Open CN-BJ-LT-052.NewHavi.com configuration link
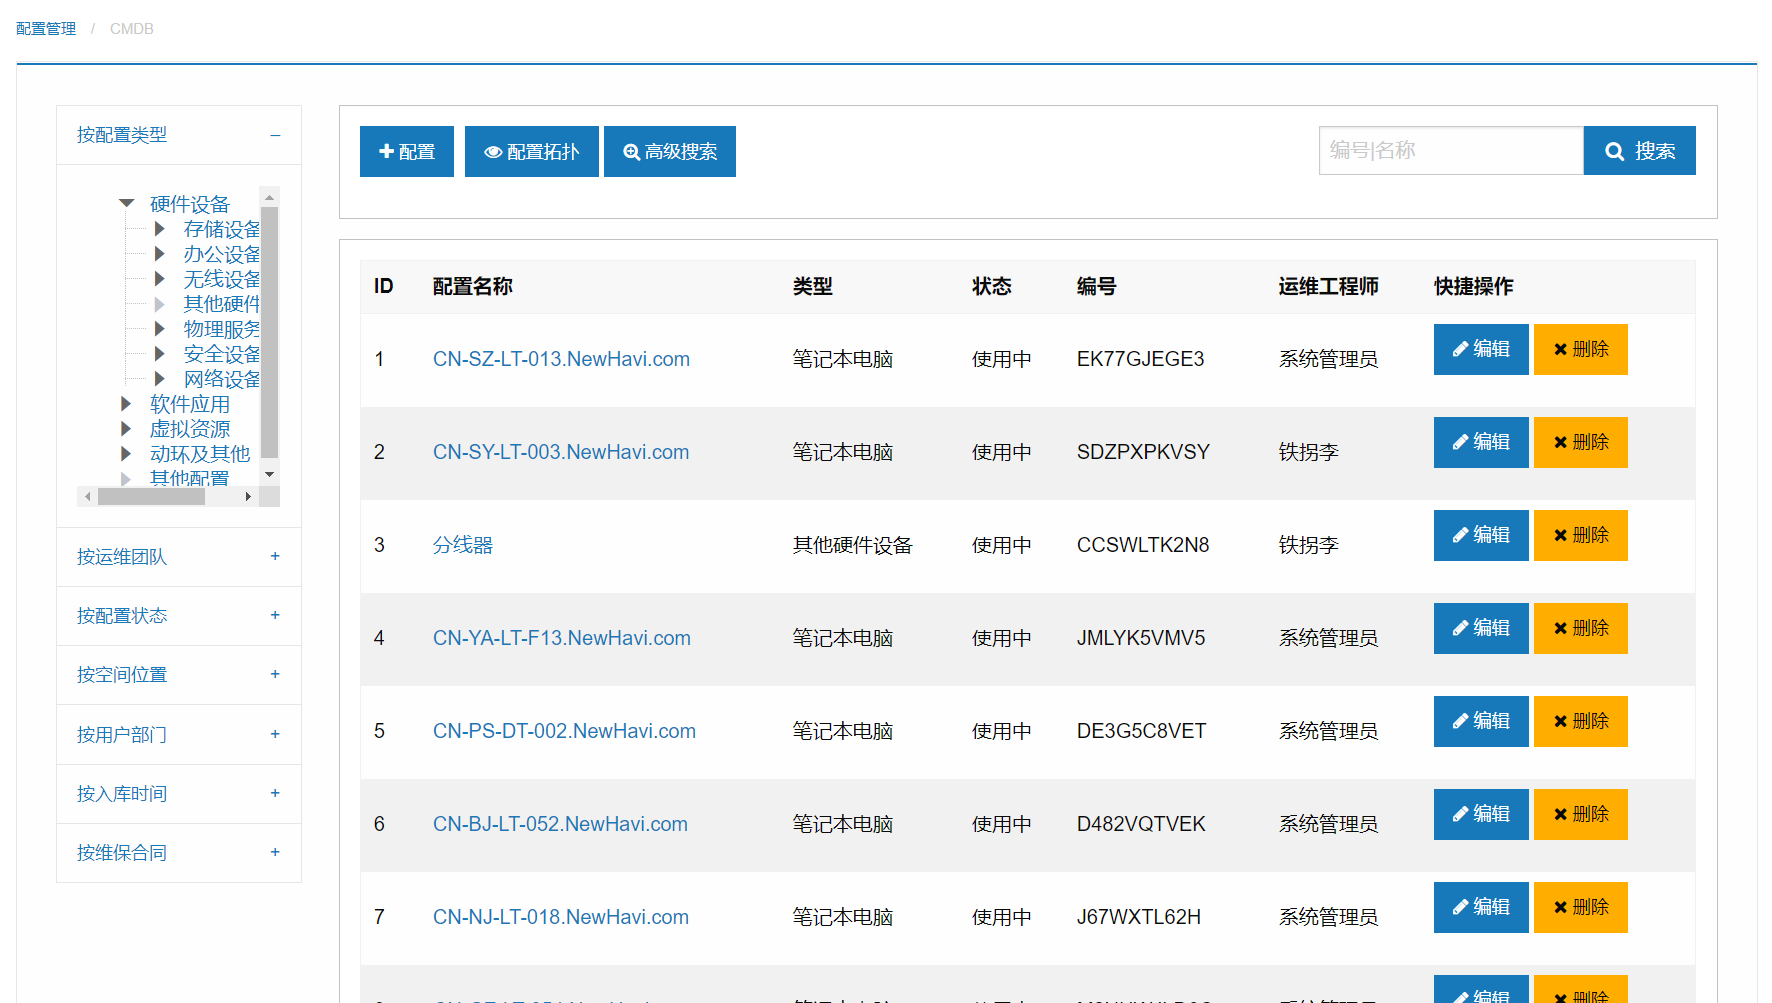 [560, 824]
